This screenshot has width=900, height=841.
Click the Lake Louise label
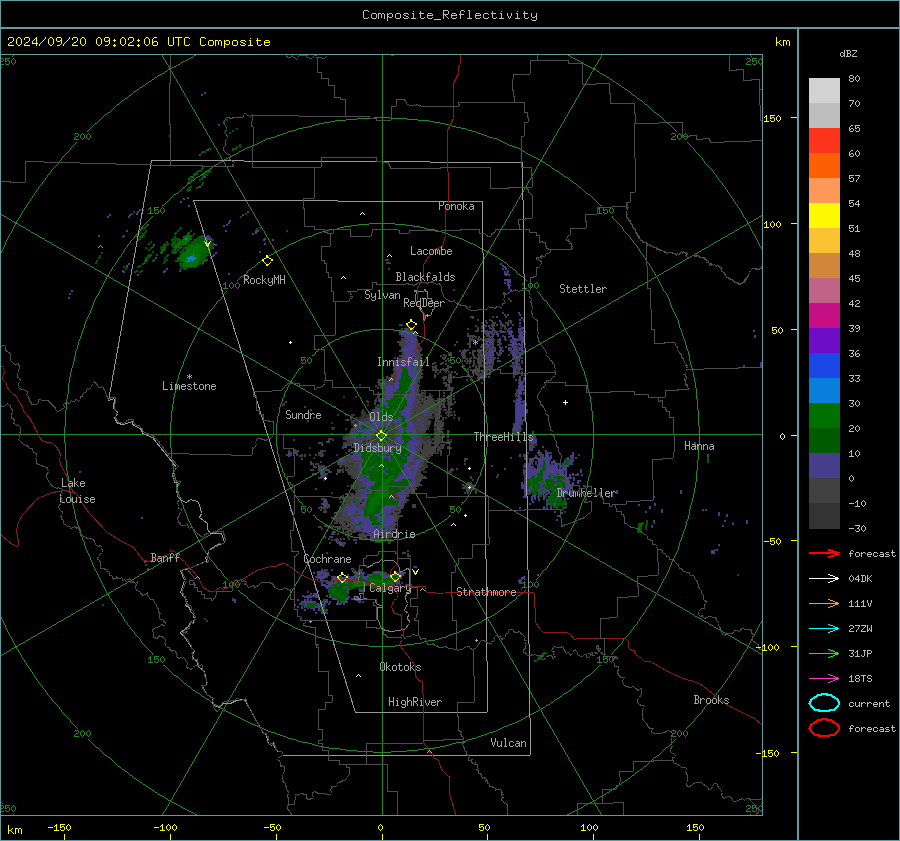click(77, 491)
